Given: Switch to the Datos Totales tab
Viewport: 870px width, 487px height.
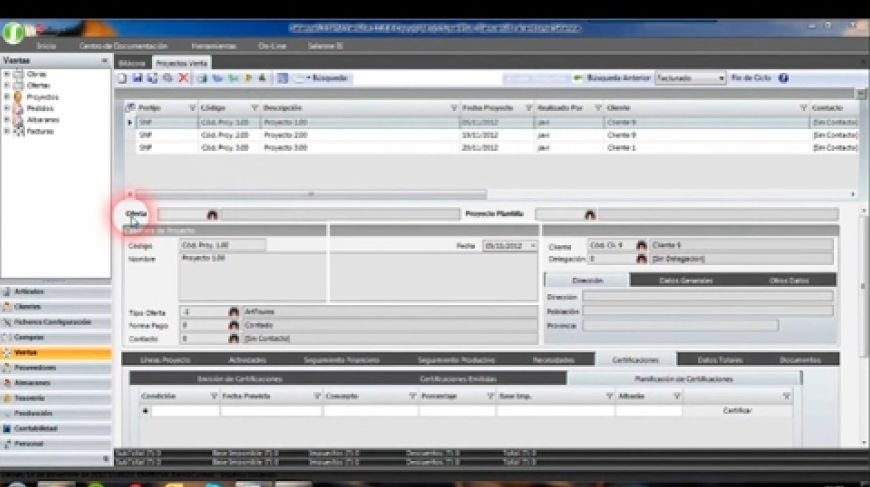Looking at the screenshot, I should click(x=720, y=360).
